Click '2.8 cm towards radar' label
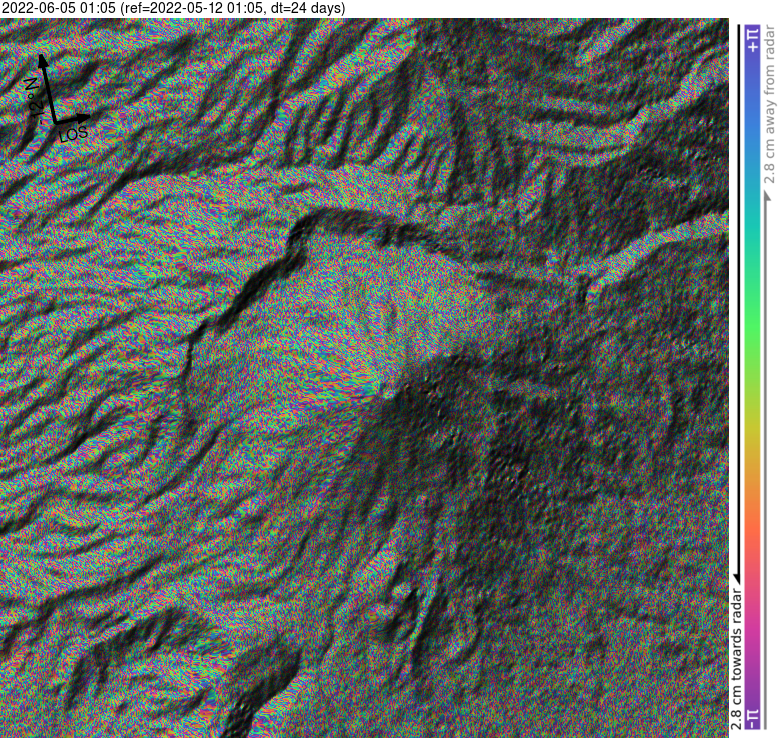778x738 pixels. coord(737,659)
